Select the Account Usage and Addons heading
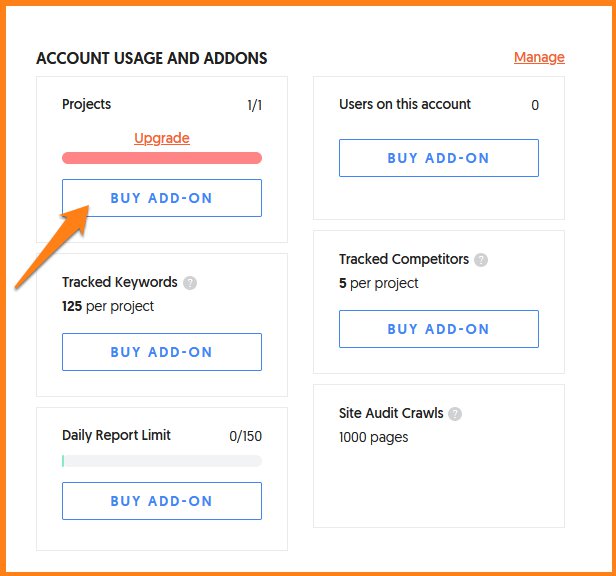The height and width of the screenshot is (576, 616). [152, 58]
